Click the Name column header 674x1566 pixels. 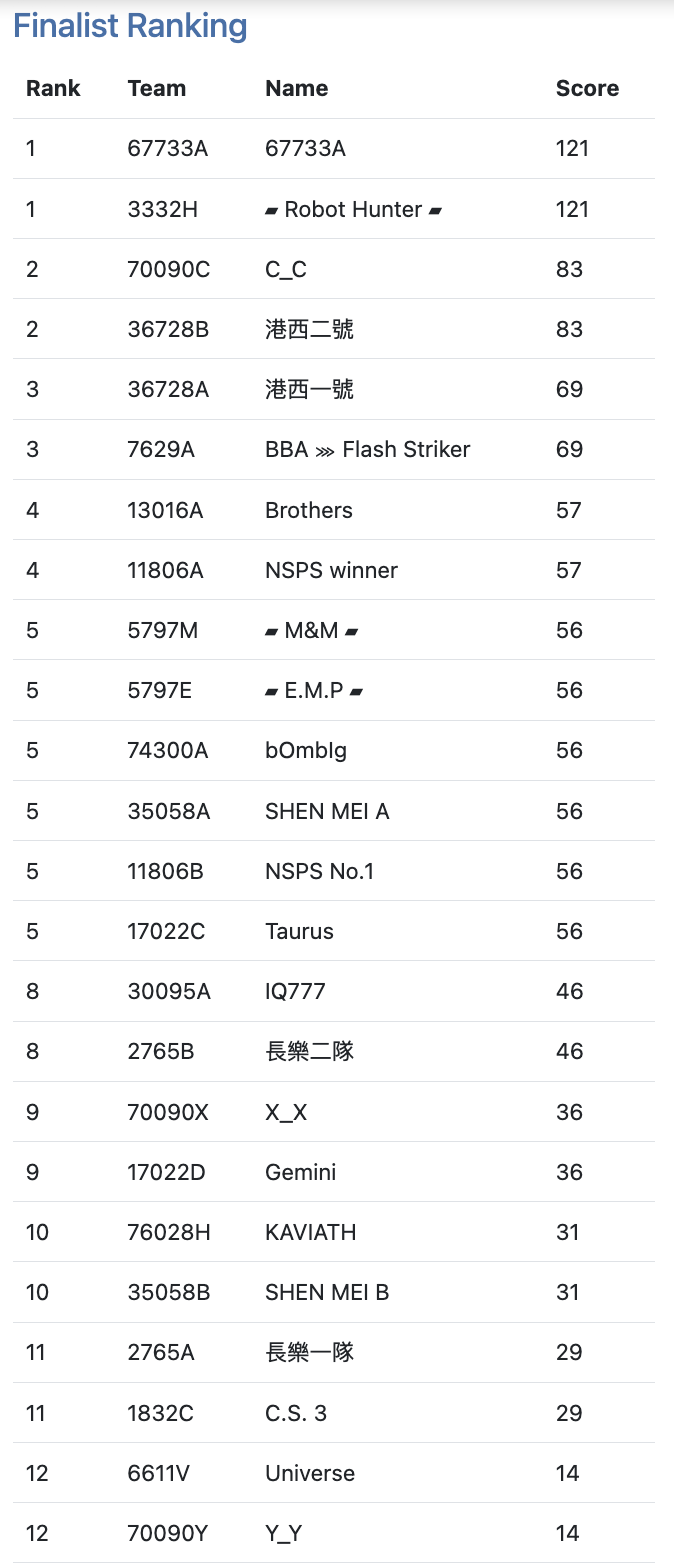(x=296, y=88)
